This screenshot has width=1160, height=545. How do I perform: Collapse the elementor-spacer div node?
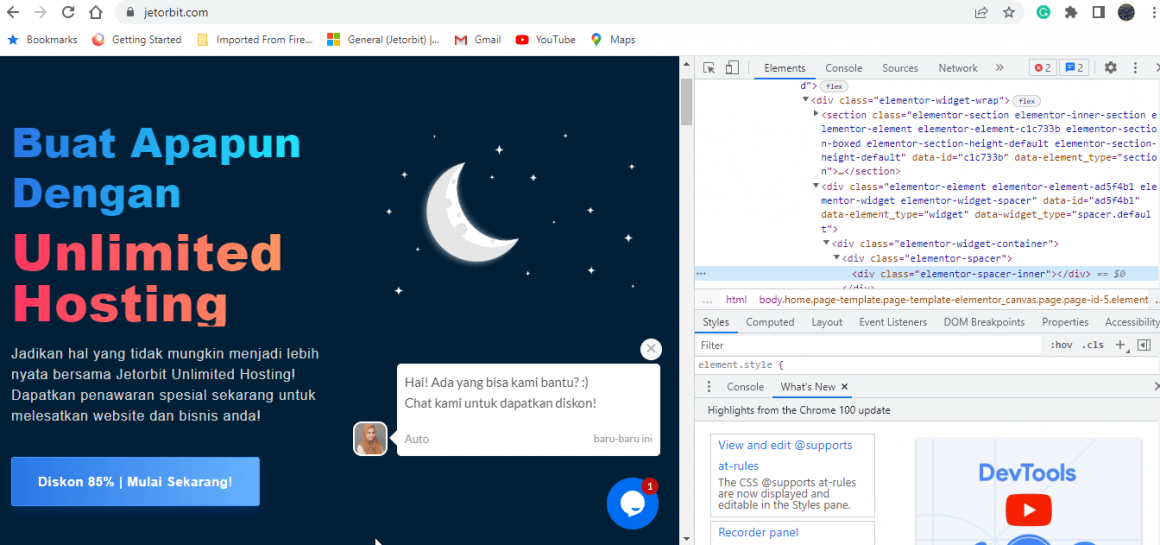[837, 259]
